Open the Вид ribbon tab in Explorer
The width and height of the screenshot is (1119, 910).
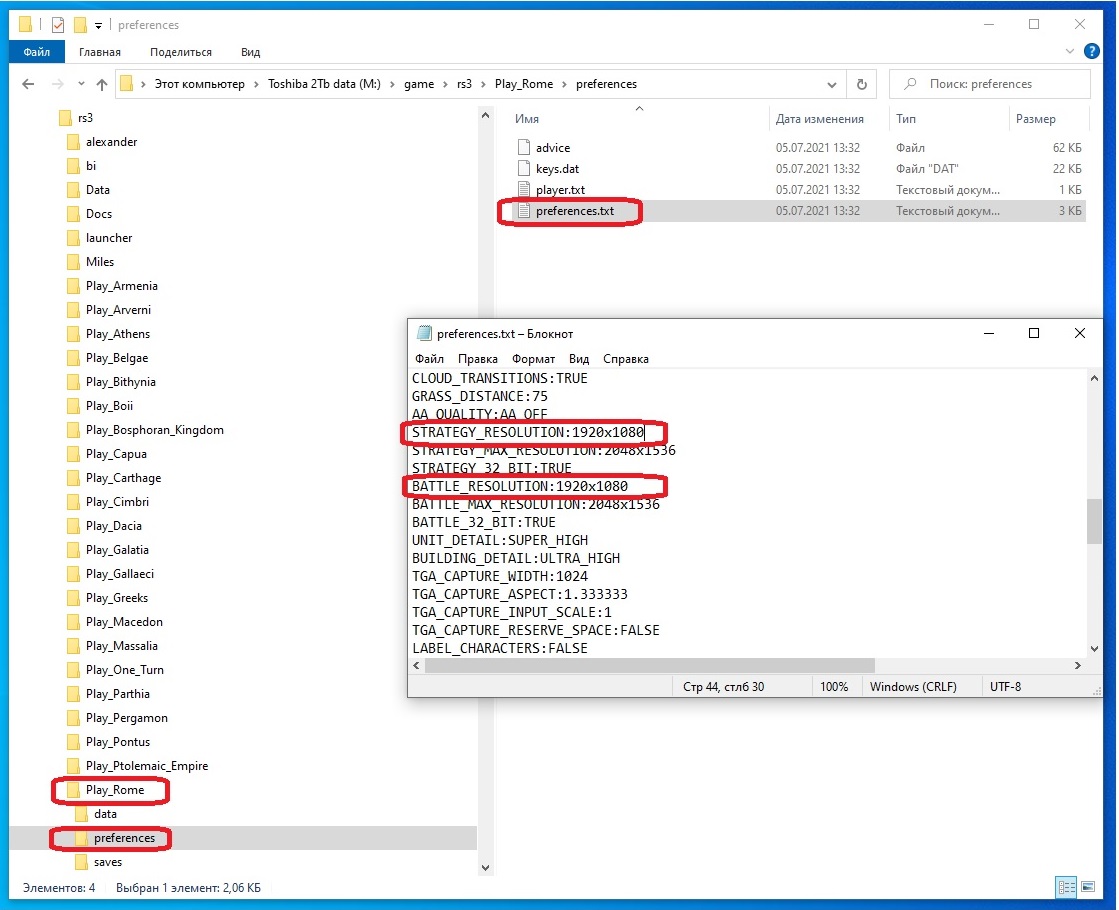pyautogui.click(x=250, y=52)
